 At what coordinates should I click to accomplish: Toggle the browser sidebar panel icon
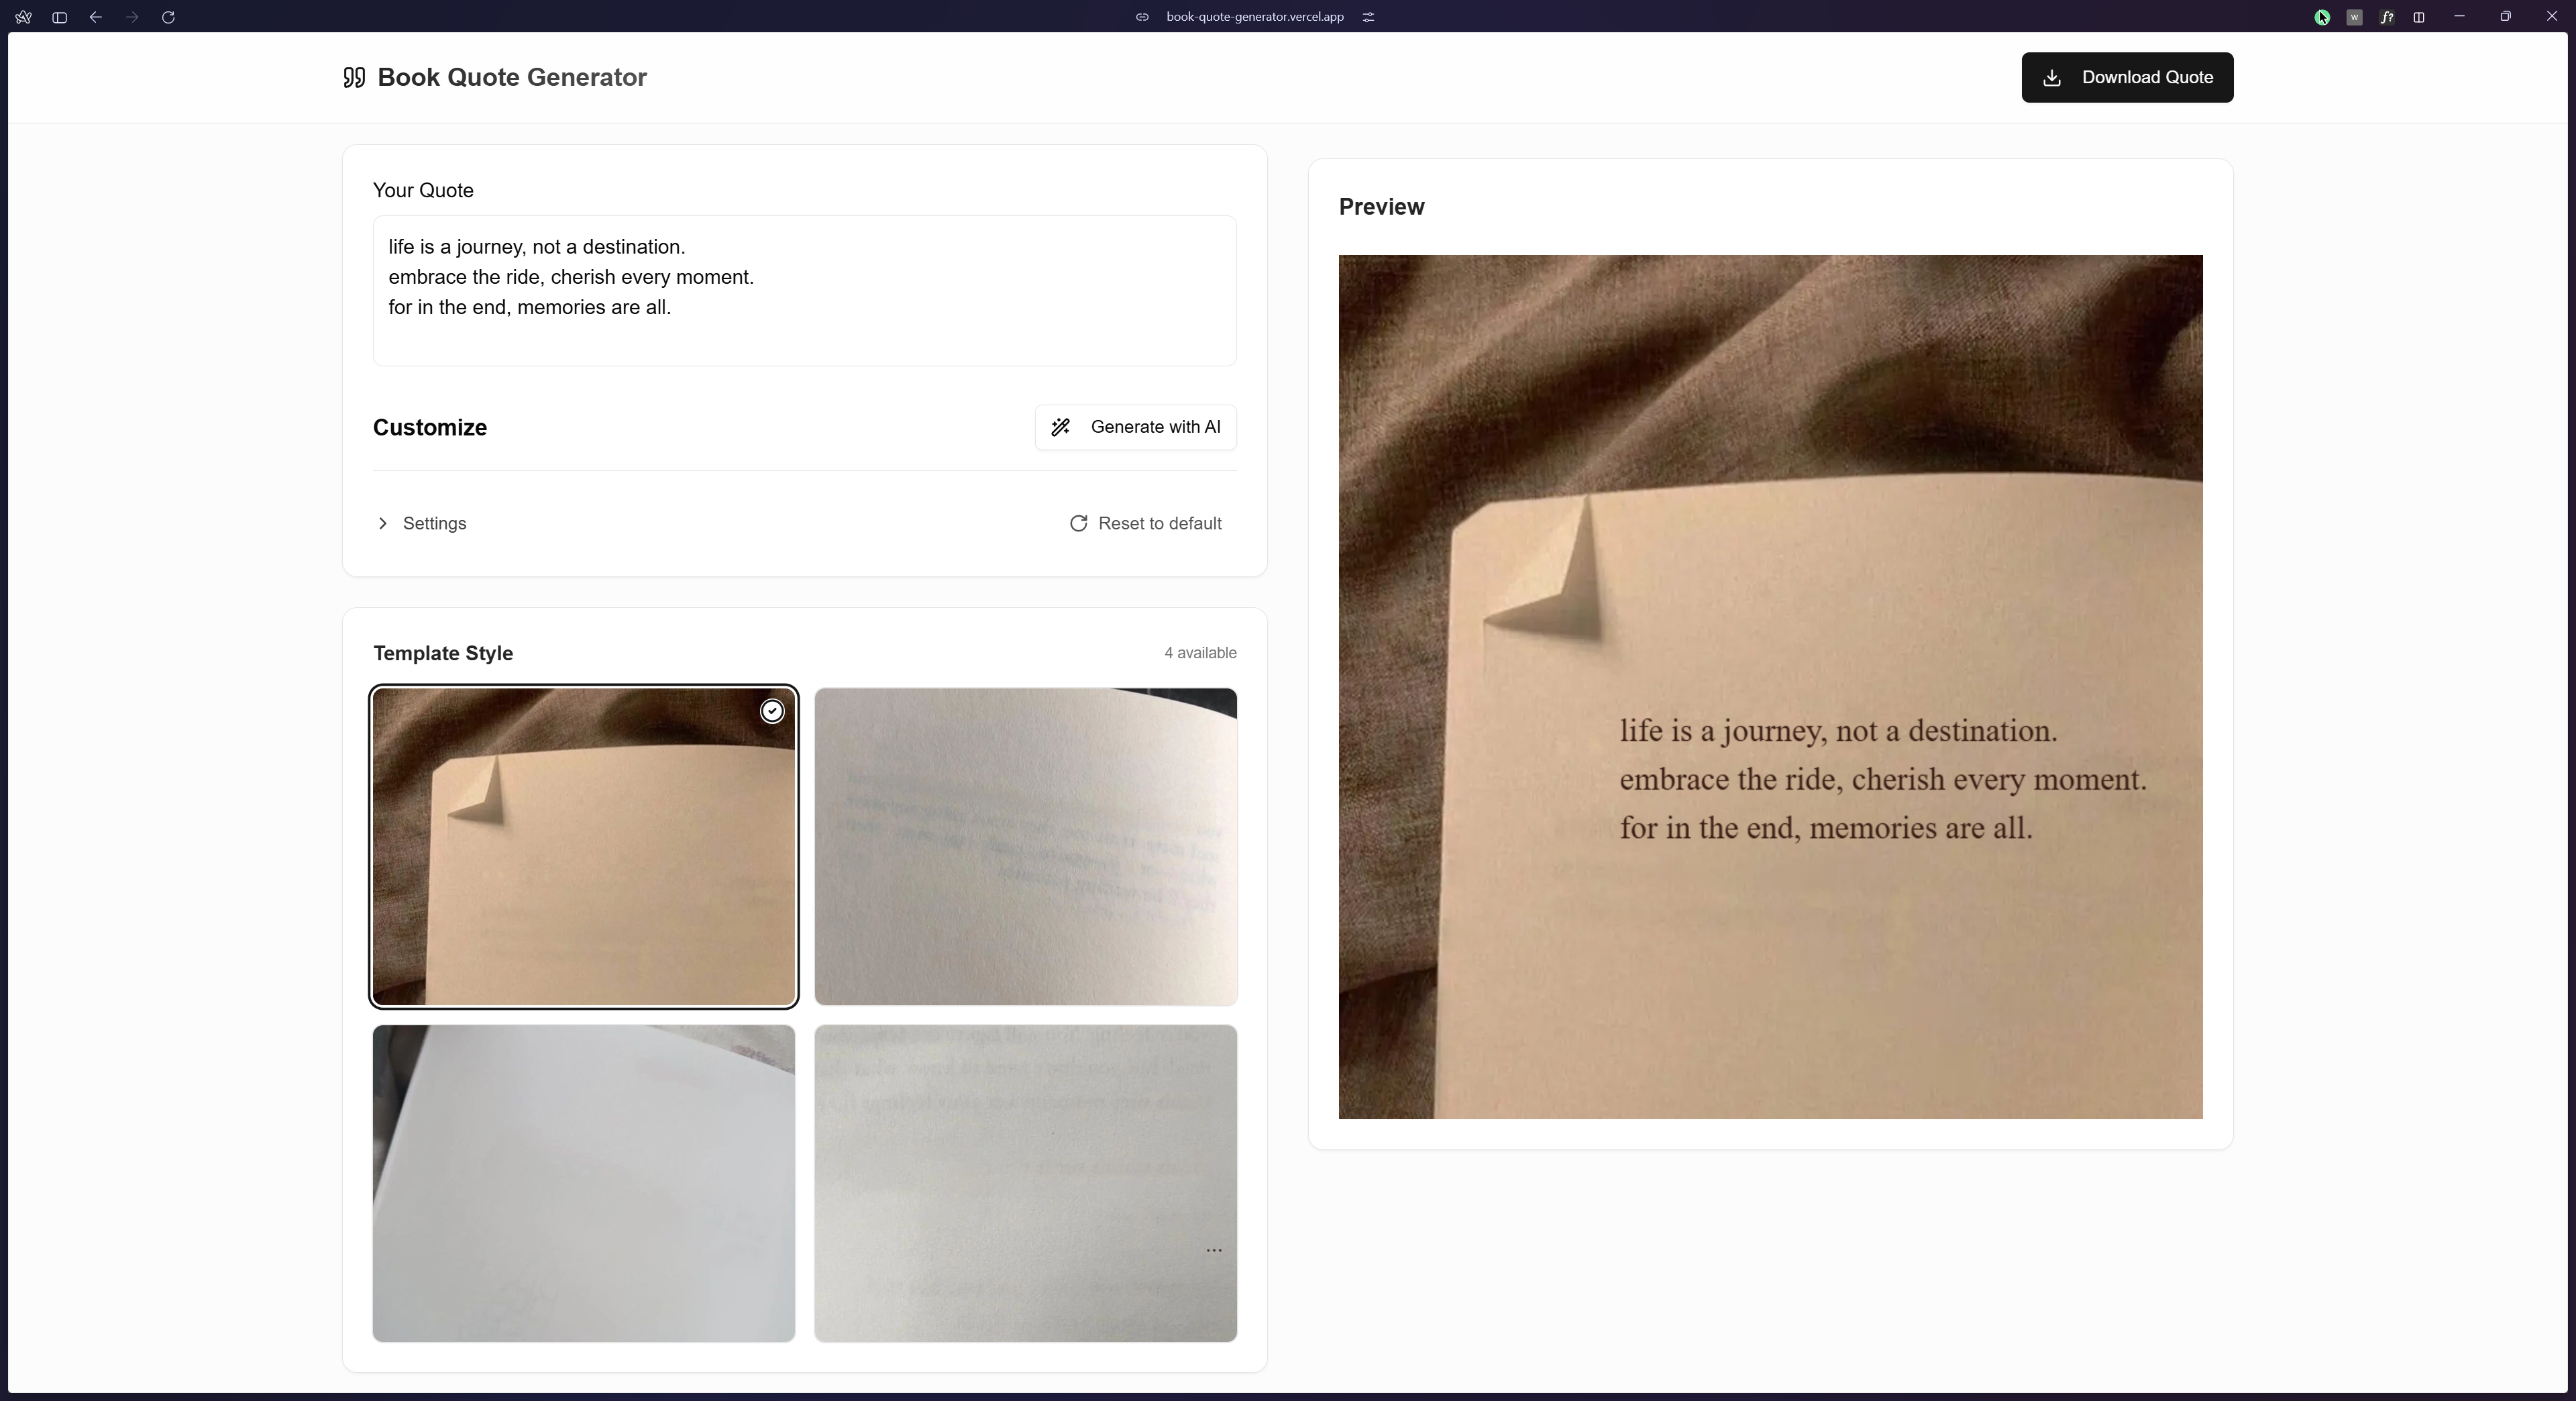point(60,17)
